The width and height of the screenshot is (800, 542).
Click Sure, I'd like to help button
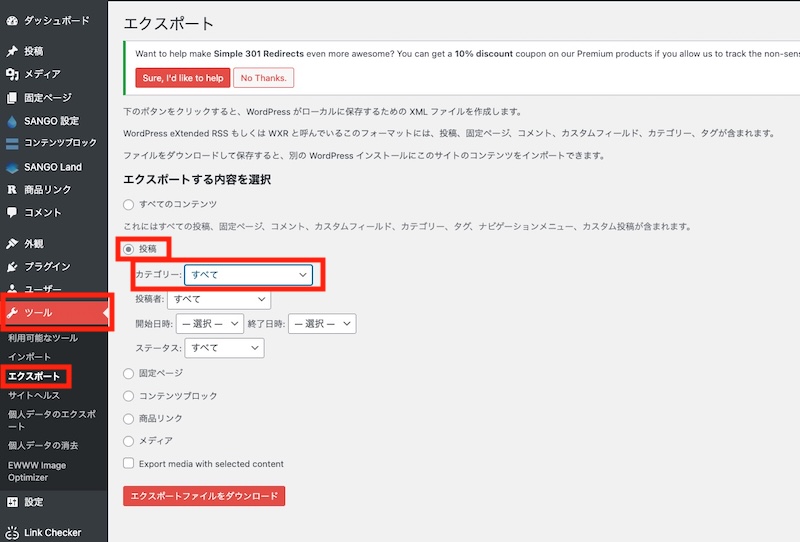pos(183,78)
